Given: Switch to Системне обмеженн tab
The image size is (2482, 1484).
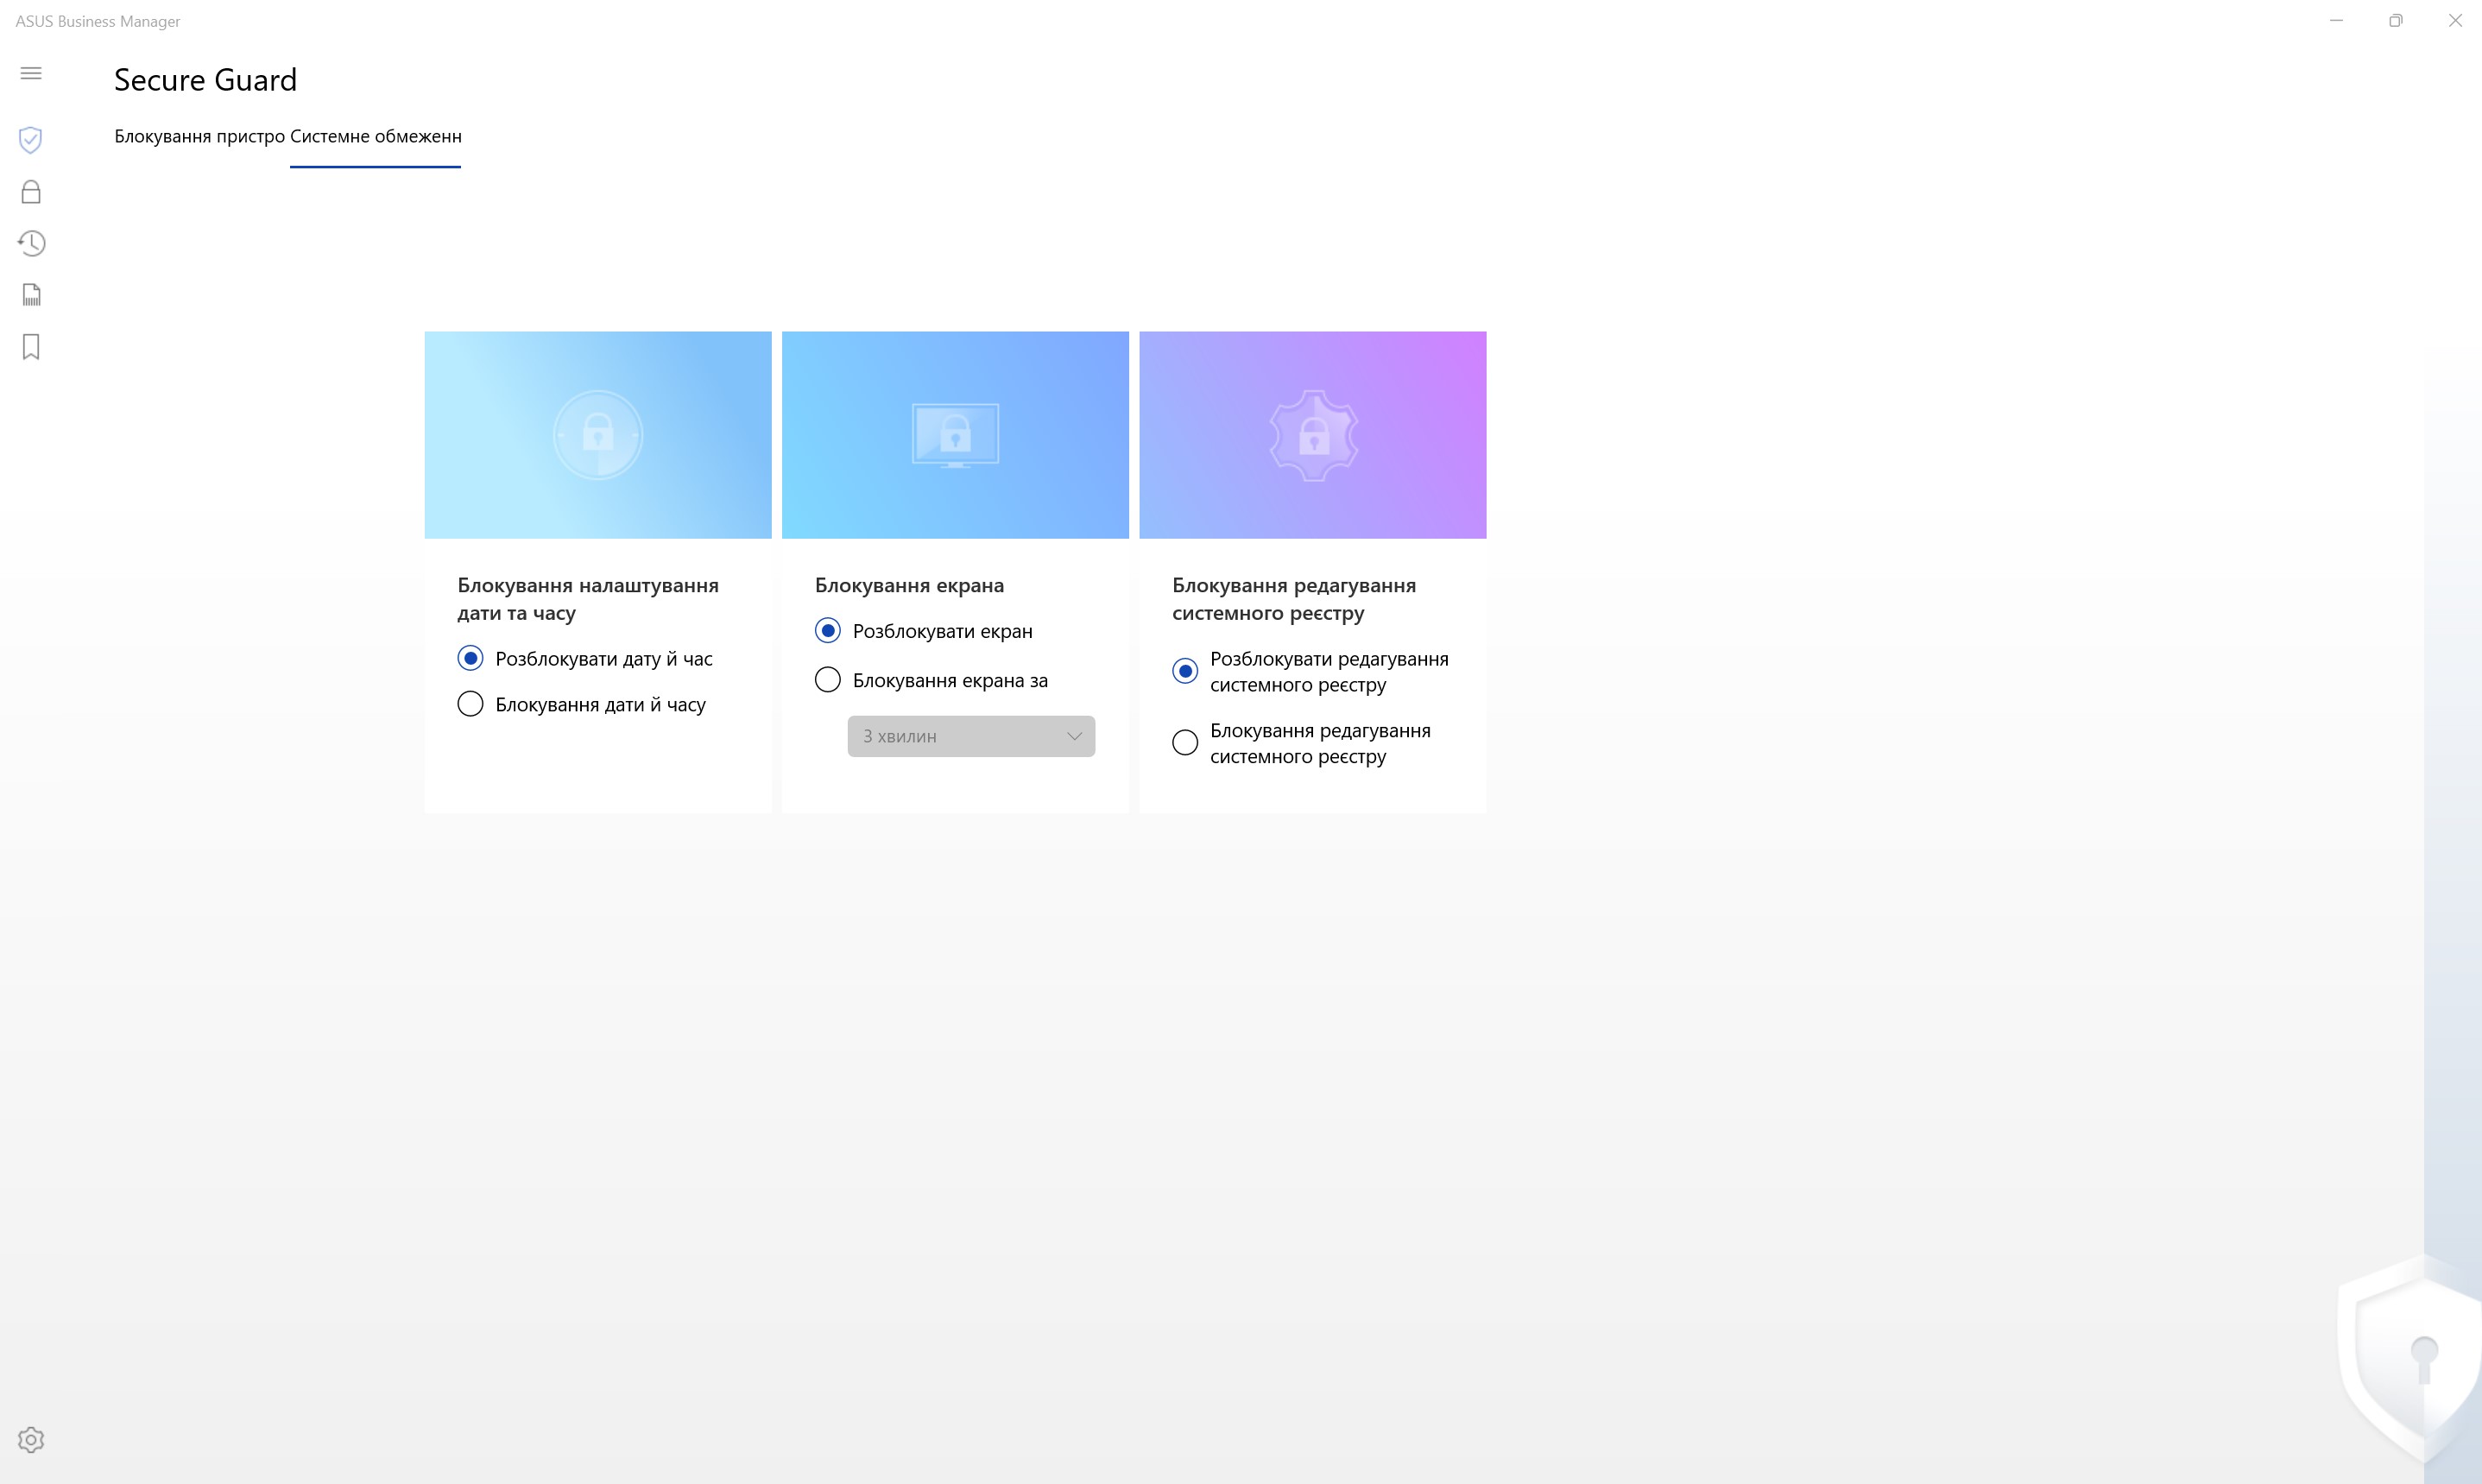Looking at the screenshot, I should [x=376, y=136].
